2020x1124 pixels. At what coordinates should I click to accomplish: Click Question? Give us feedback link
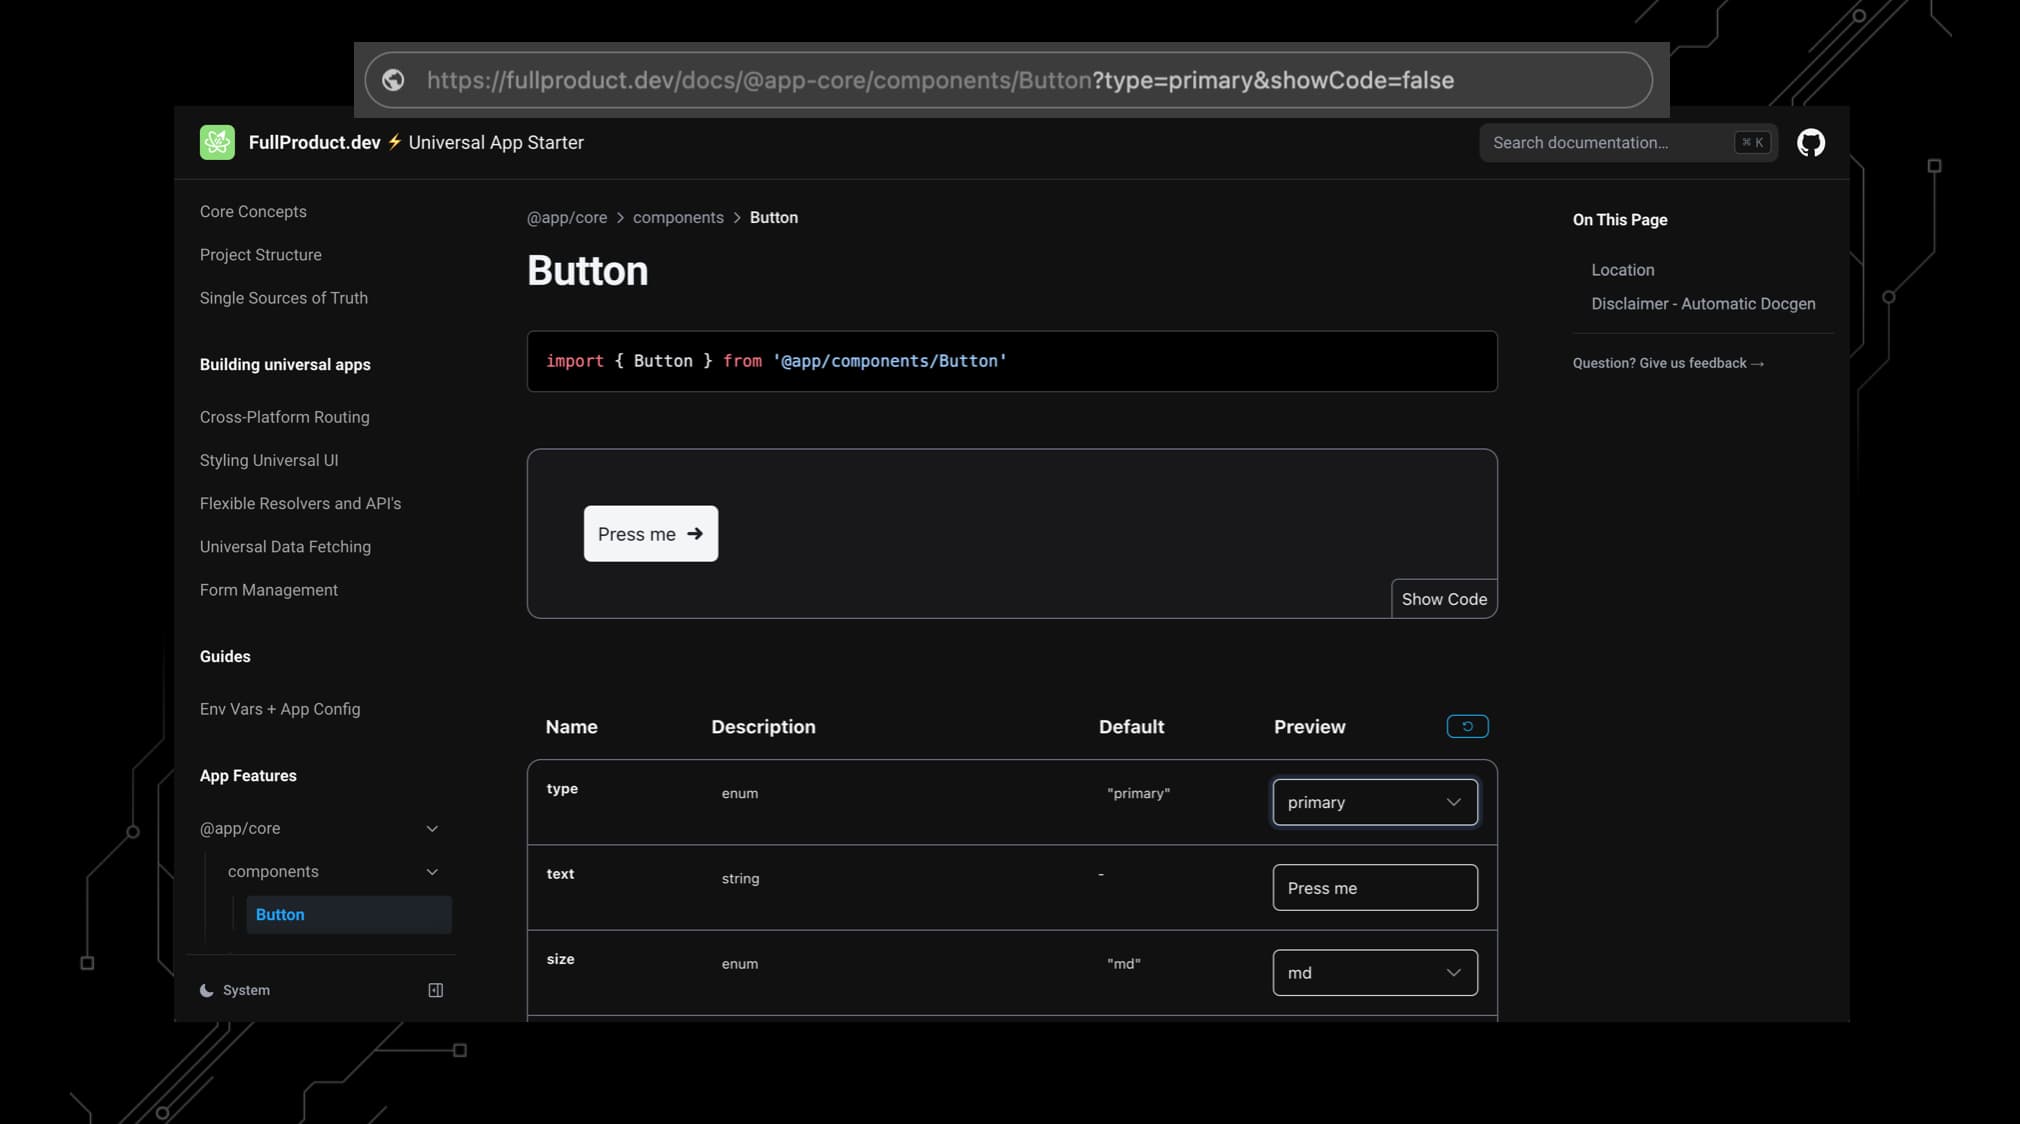coord(1668,363)
